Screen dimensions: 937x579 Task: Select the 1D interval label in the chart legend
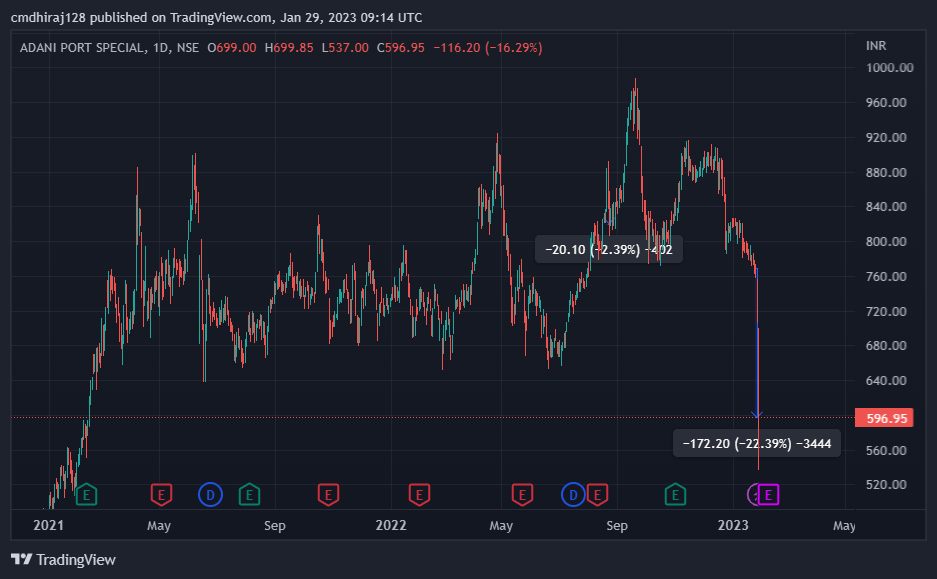pyautogui.click(x=161, y=48)
